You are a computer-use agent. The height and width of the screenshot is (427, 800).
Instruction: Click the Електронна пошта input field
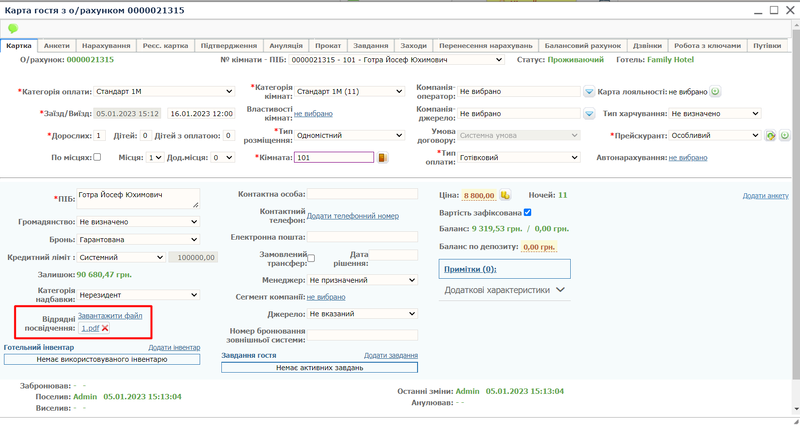[362, 237]
